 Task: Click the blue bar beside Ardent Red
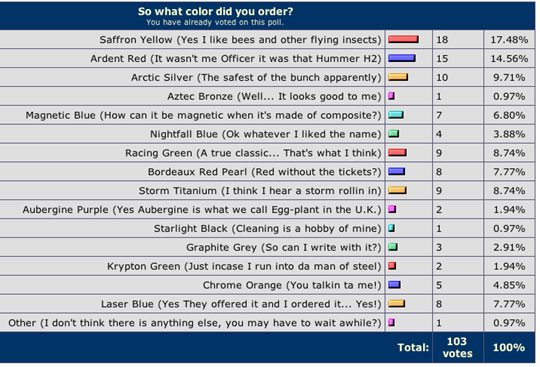[402, 58]
